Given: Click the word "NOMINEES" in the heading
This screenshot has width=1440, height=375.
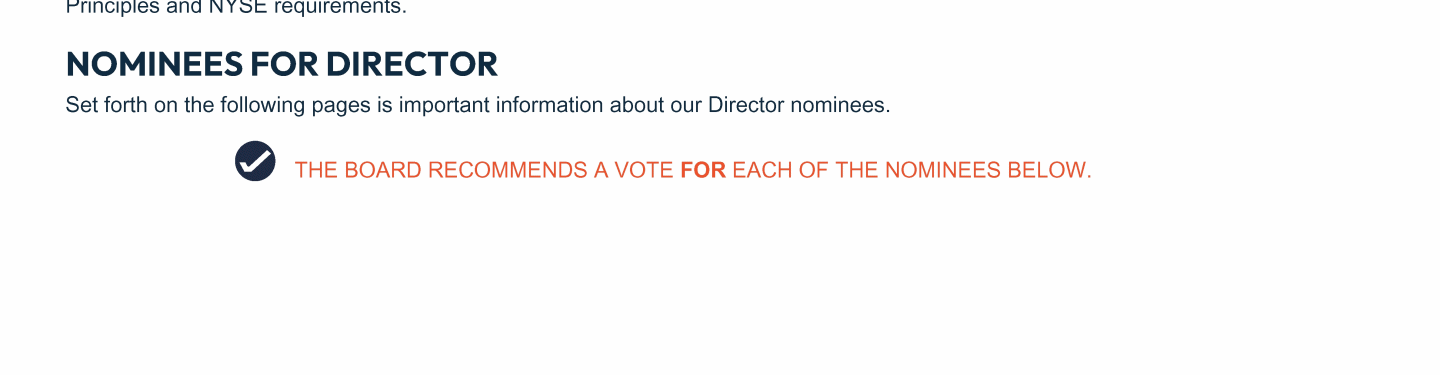Looking at the screenshot, I should tap(155, 65).
